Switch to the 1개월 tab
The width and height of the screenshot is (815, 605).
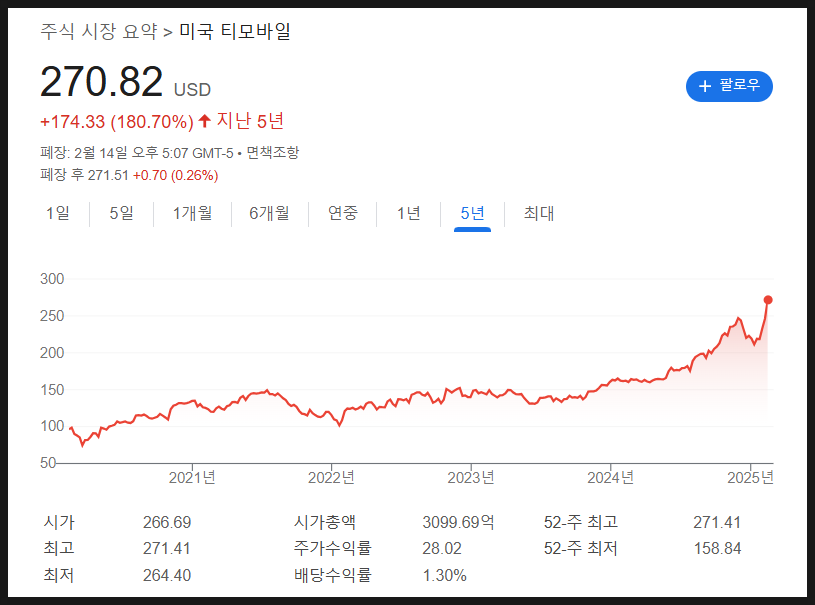(x=192, y=213)
